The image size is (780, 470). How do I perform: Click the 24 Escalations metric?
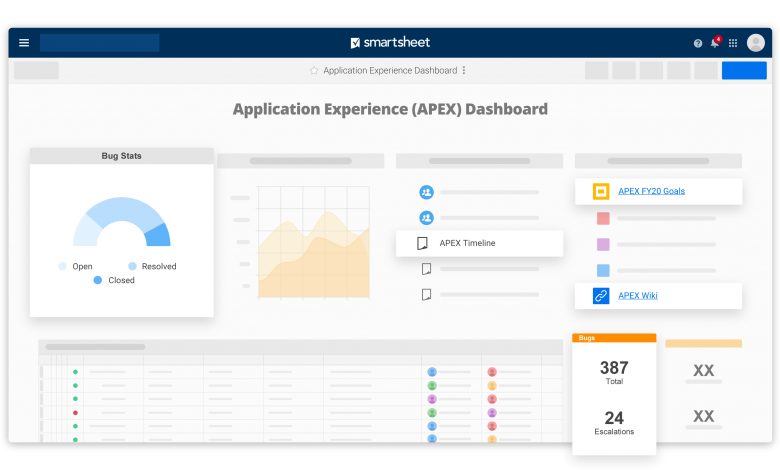(614, 422)
